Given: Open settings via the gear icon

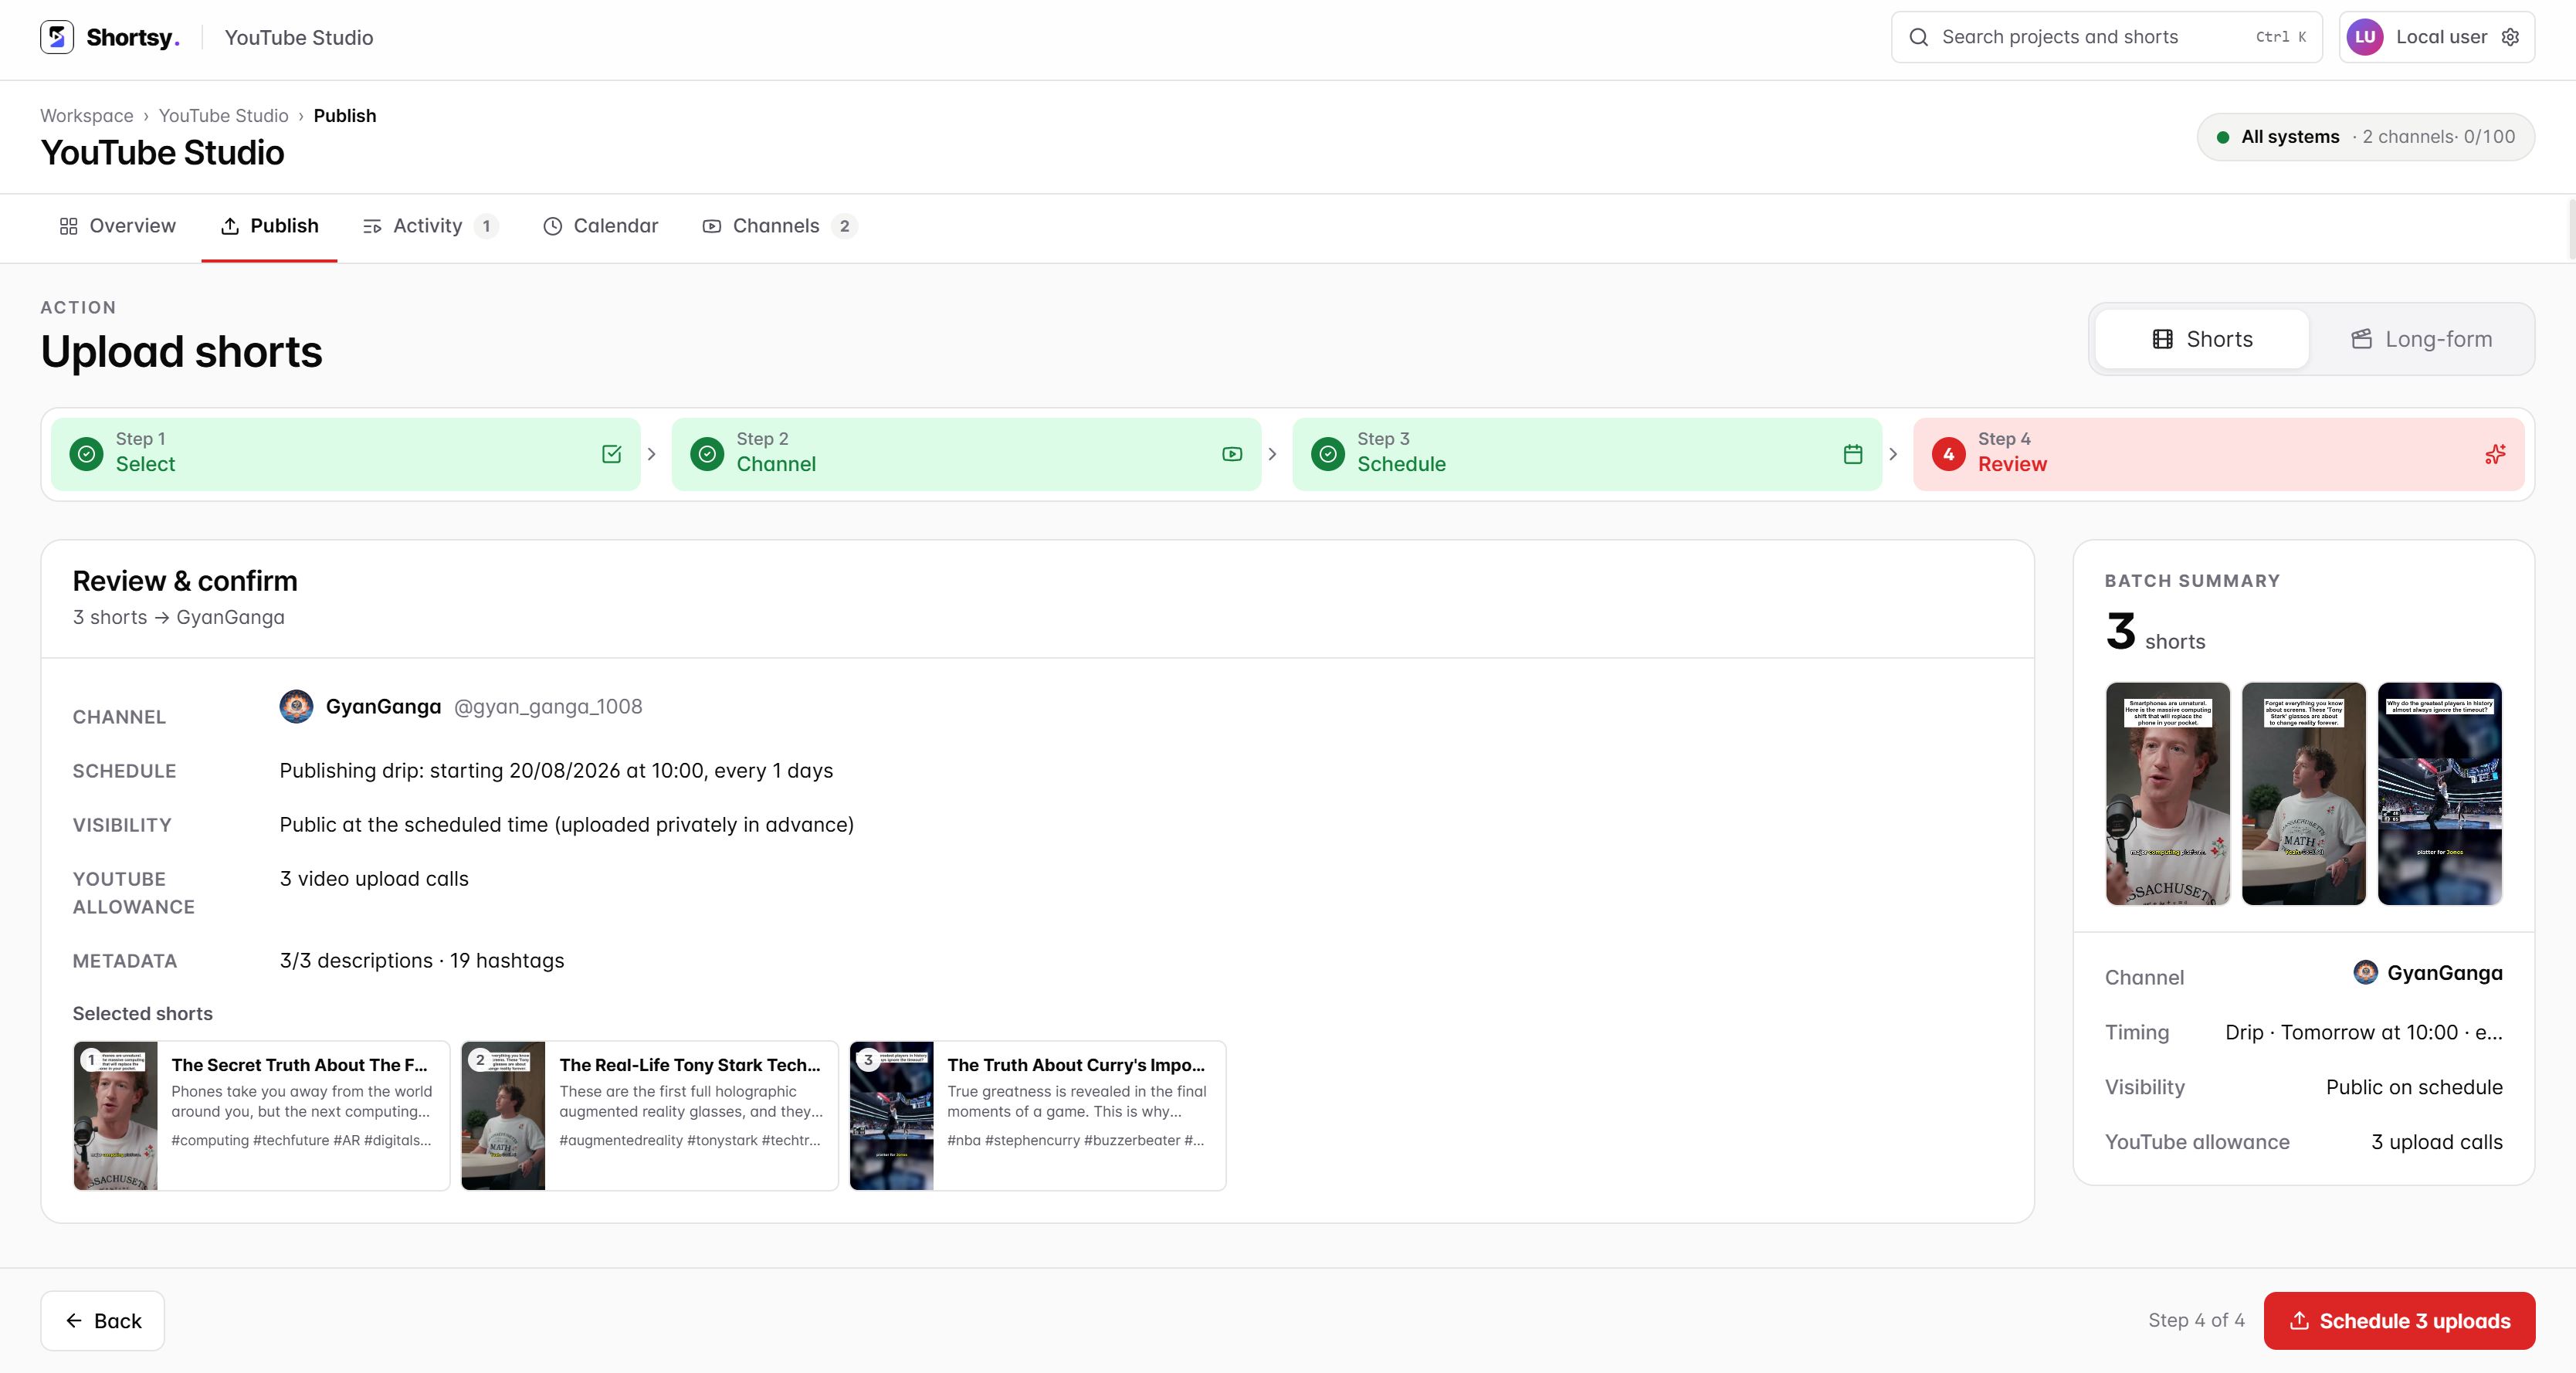Looking at the screenshot, I should pyautogui.click(x=2510, y=37).
